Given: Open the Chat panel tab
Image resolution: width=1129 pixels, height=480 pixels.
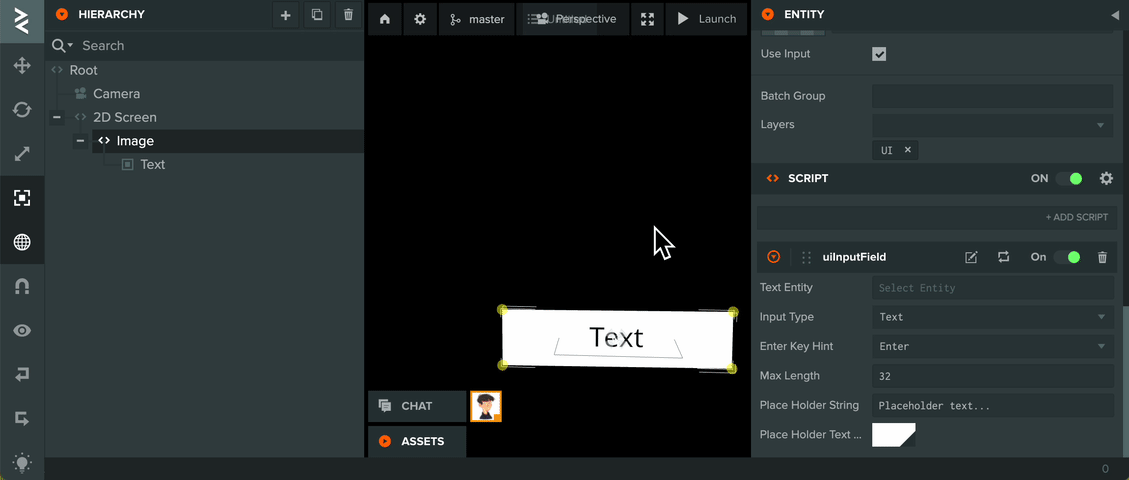Looking at the screenshot, I should click(417, 406).
